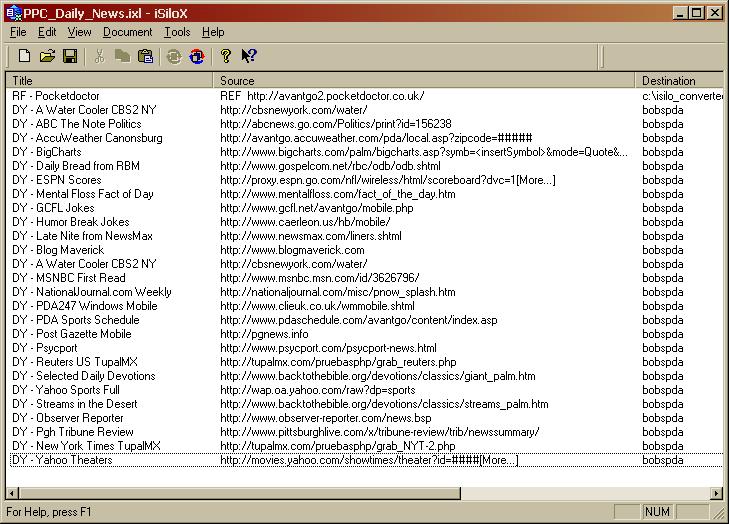Select DY - Streams in the Desert row
The image size is (729, 524).
click(x=366, y=404)
